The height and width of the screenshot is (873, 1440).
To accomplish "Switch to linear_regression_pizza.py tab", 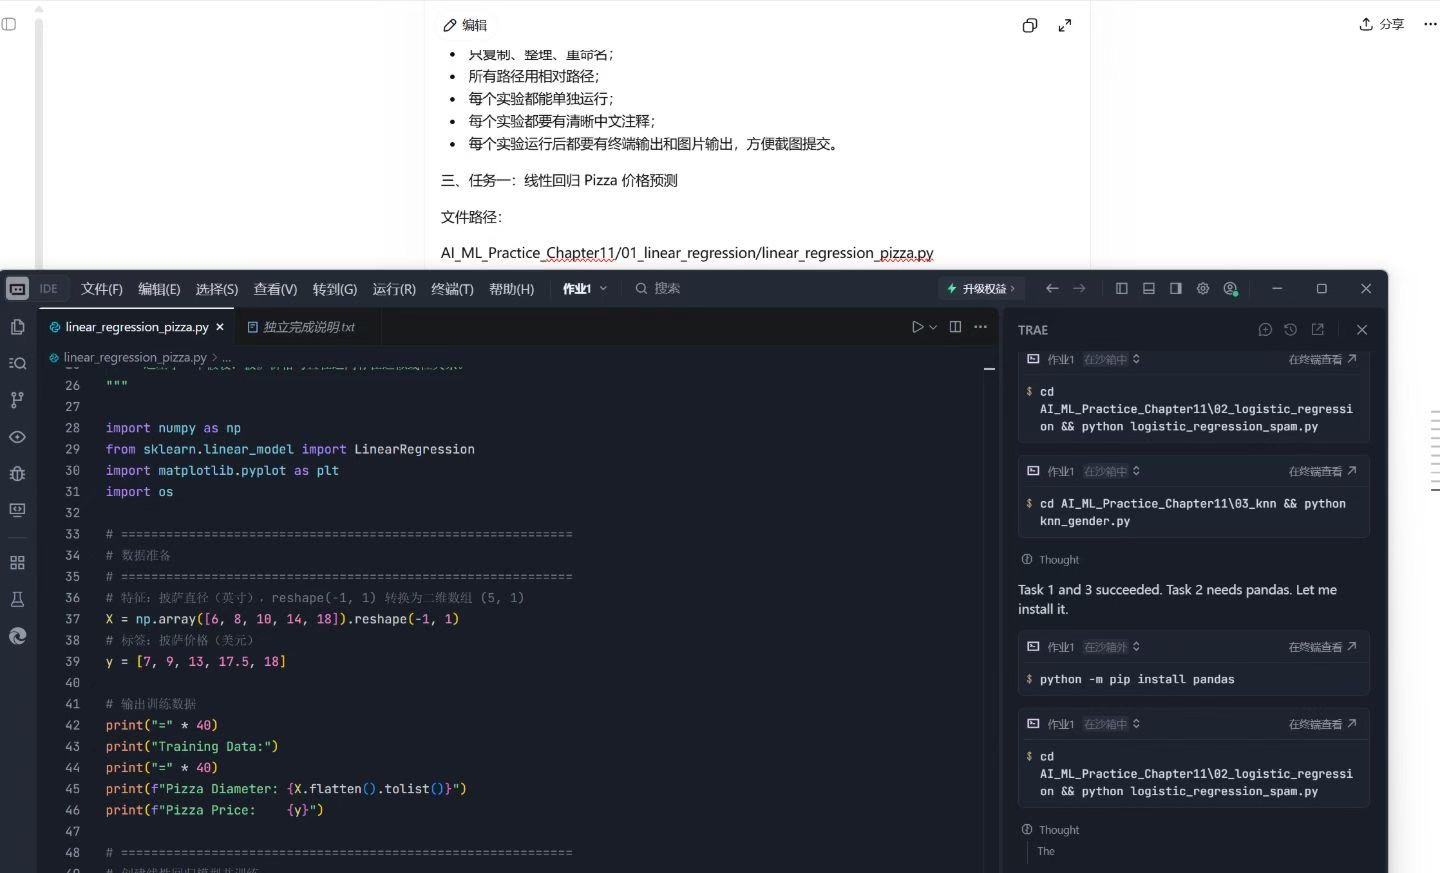I will [x=137, y=327].
